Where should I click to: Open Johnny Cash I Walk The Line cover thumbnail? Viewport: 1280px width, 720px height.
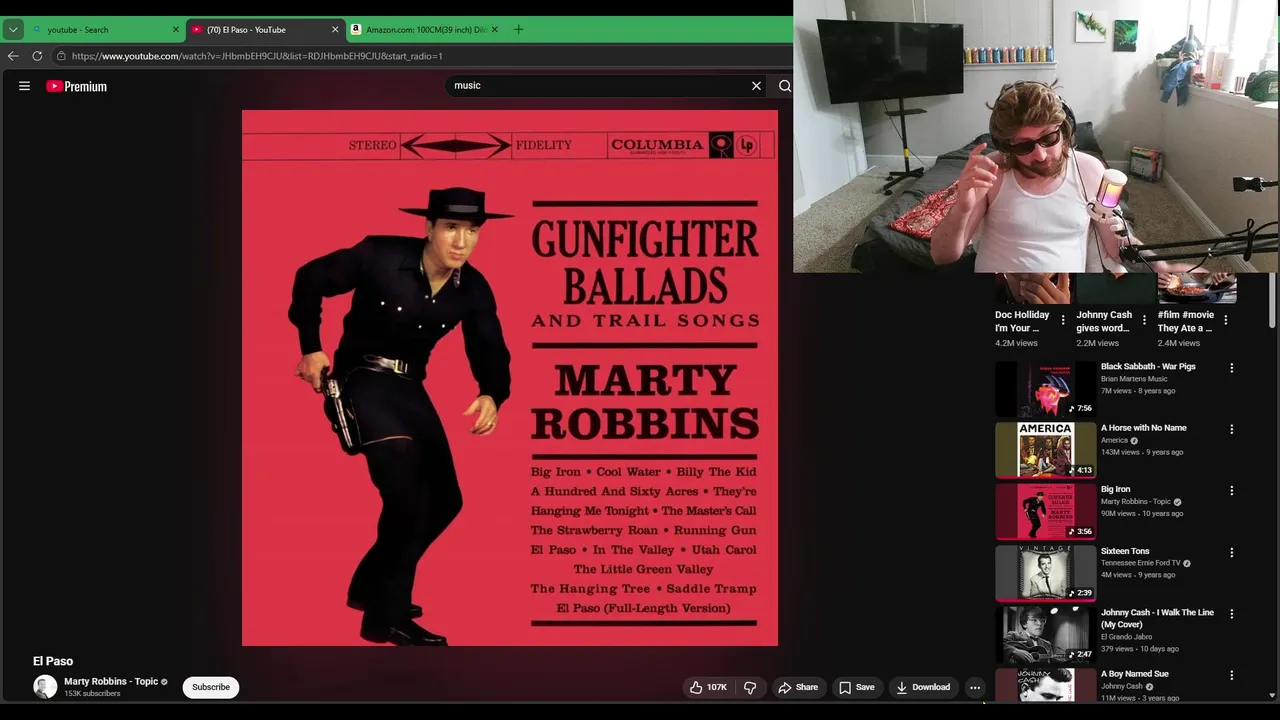(x=1045, y=635)
